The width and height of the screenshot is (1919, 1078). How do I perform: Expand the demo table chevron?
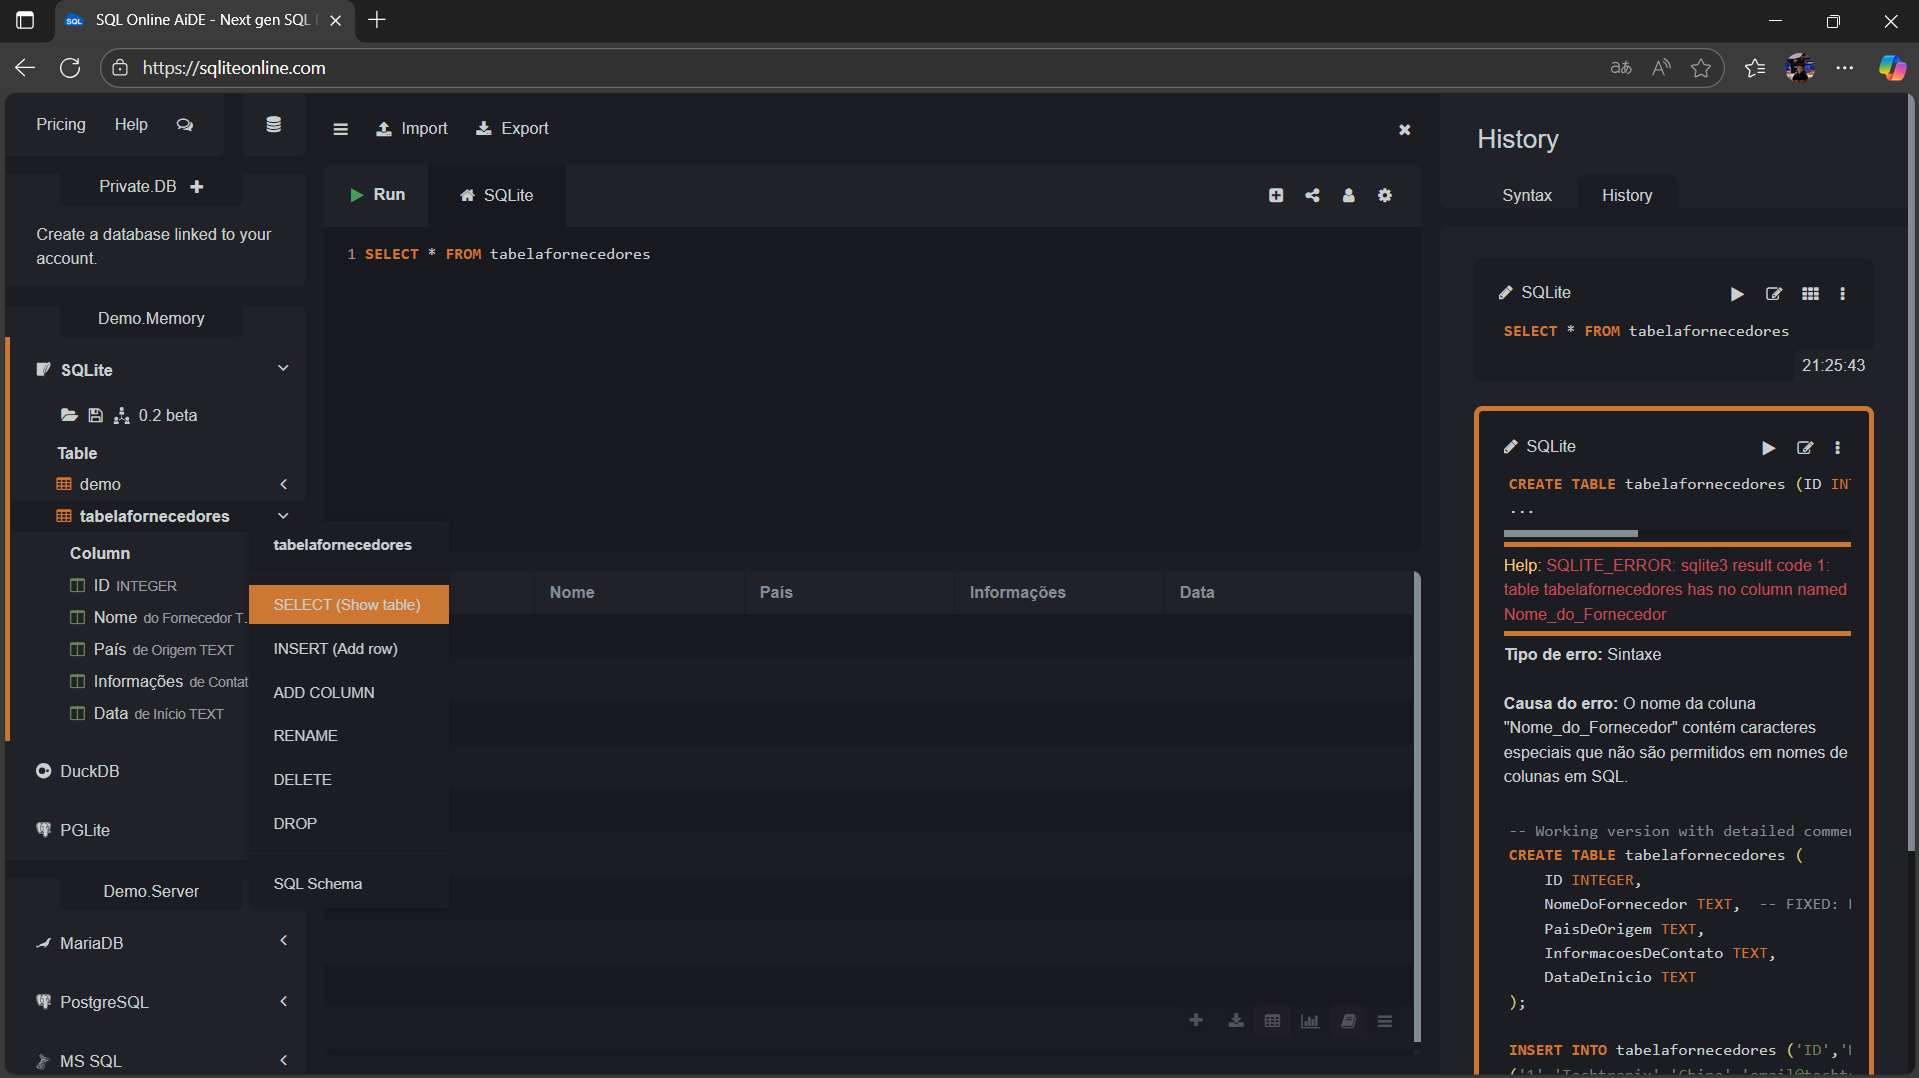(x=283, y=484)
